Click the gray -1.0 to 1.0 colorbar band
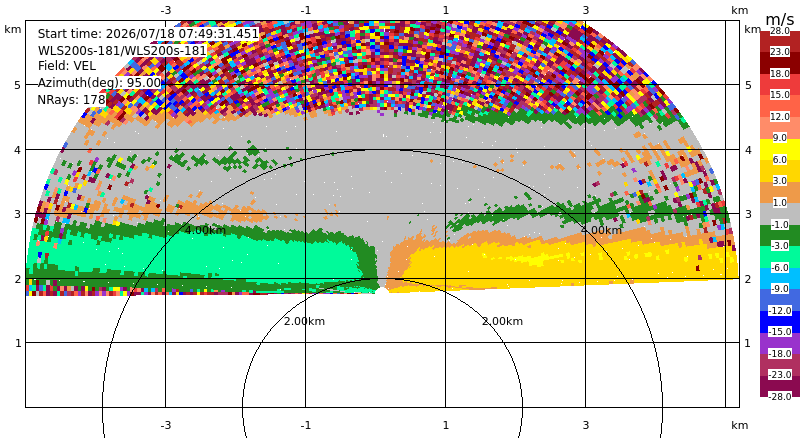This screenshot has height=438, width=800. click(780, 213)
